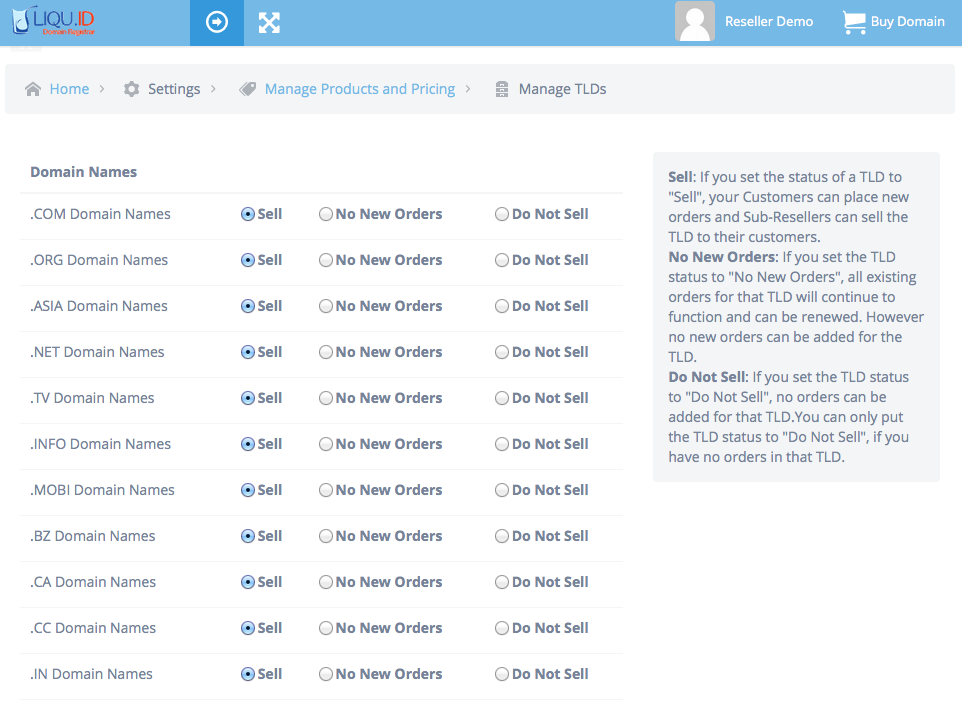Click the fullscreen expand arrows icon

click(x=269, y=22)
